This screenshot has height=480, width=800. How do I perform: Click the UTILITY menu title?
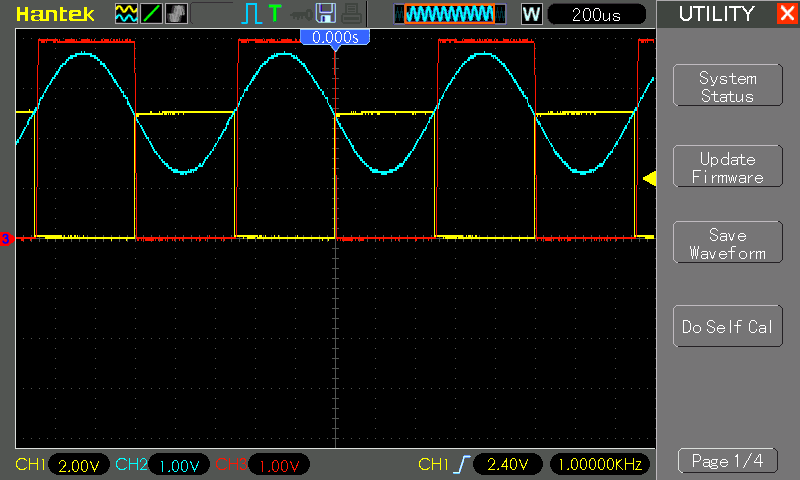[x=716, y=14]
